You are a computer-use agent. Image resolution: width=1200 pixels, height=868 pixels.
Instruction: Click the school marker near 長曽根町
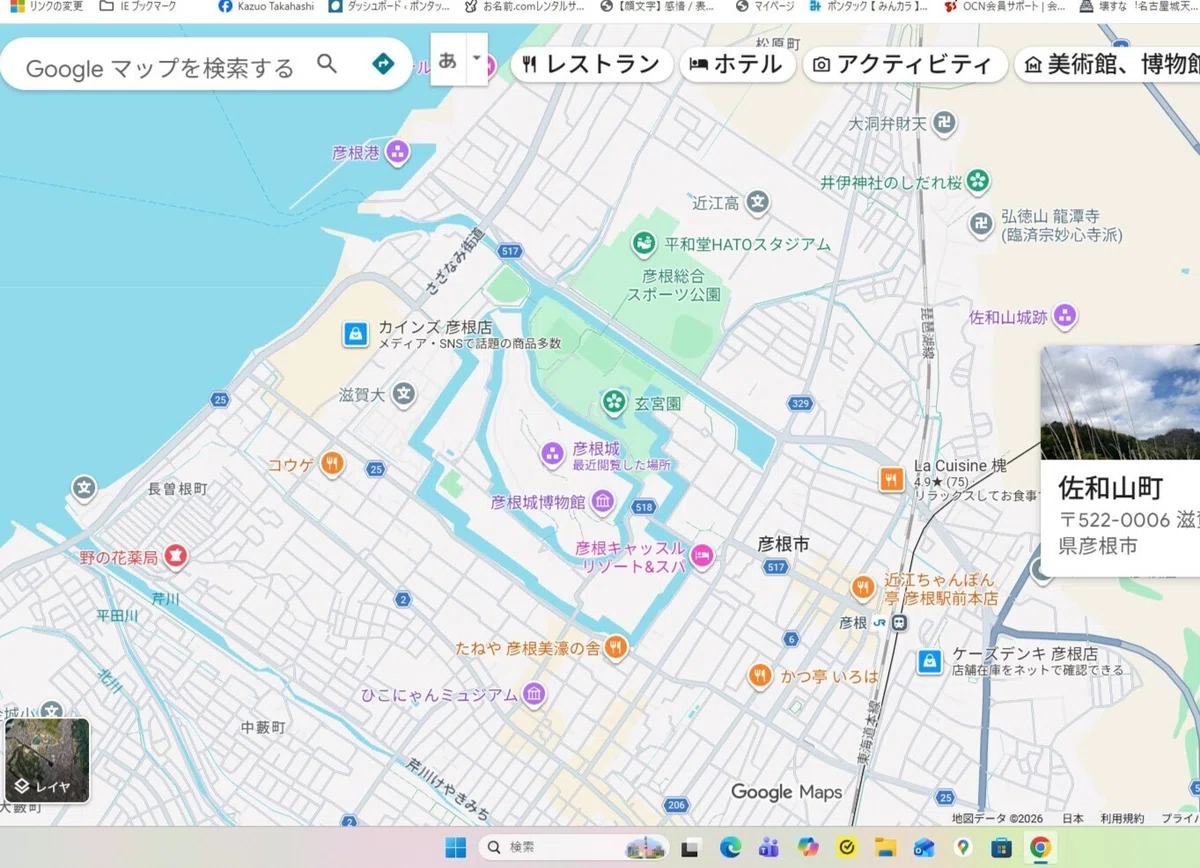coord(84,488)
